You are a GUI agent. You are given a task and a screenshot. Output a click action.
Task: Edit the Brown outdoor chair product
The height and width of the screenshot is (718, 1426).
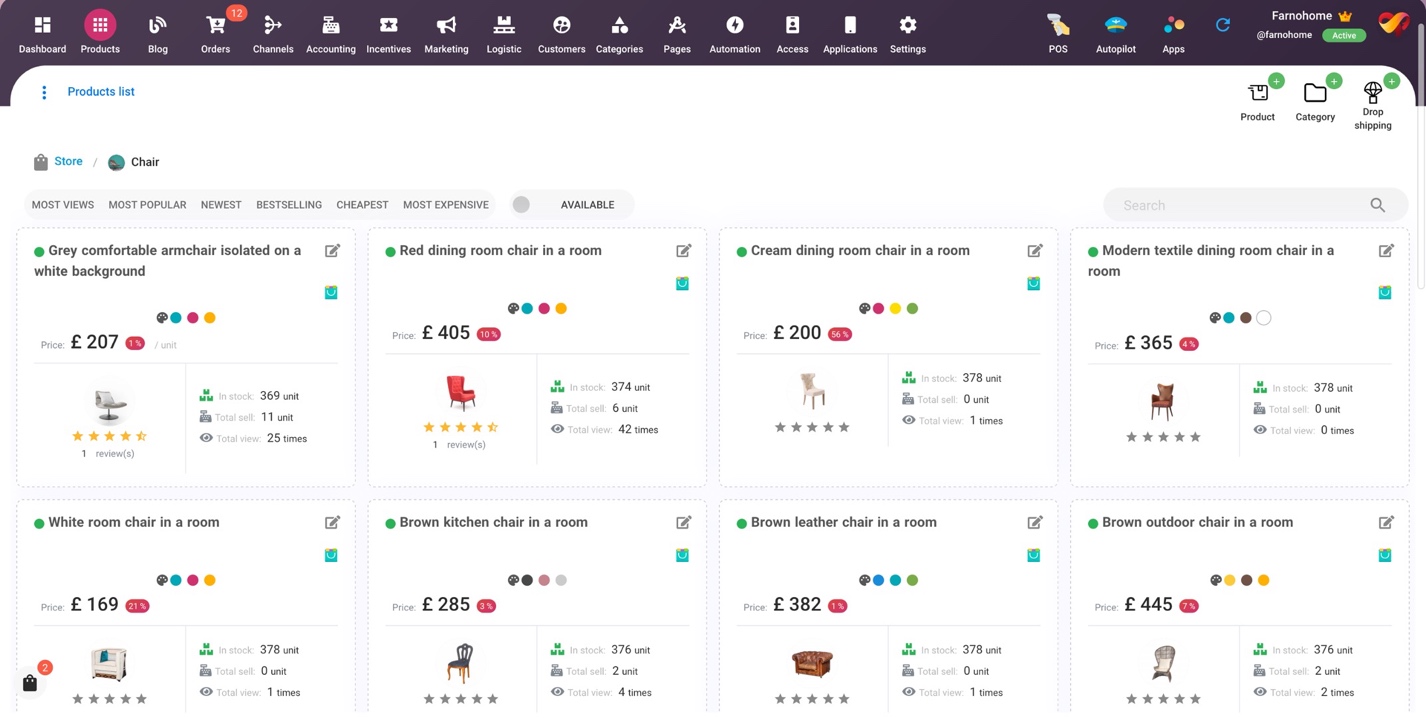pos(1386,523)
